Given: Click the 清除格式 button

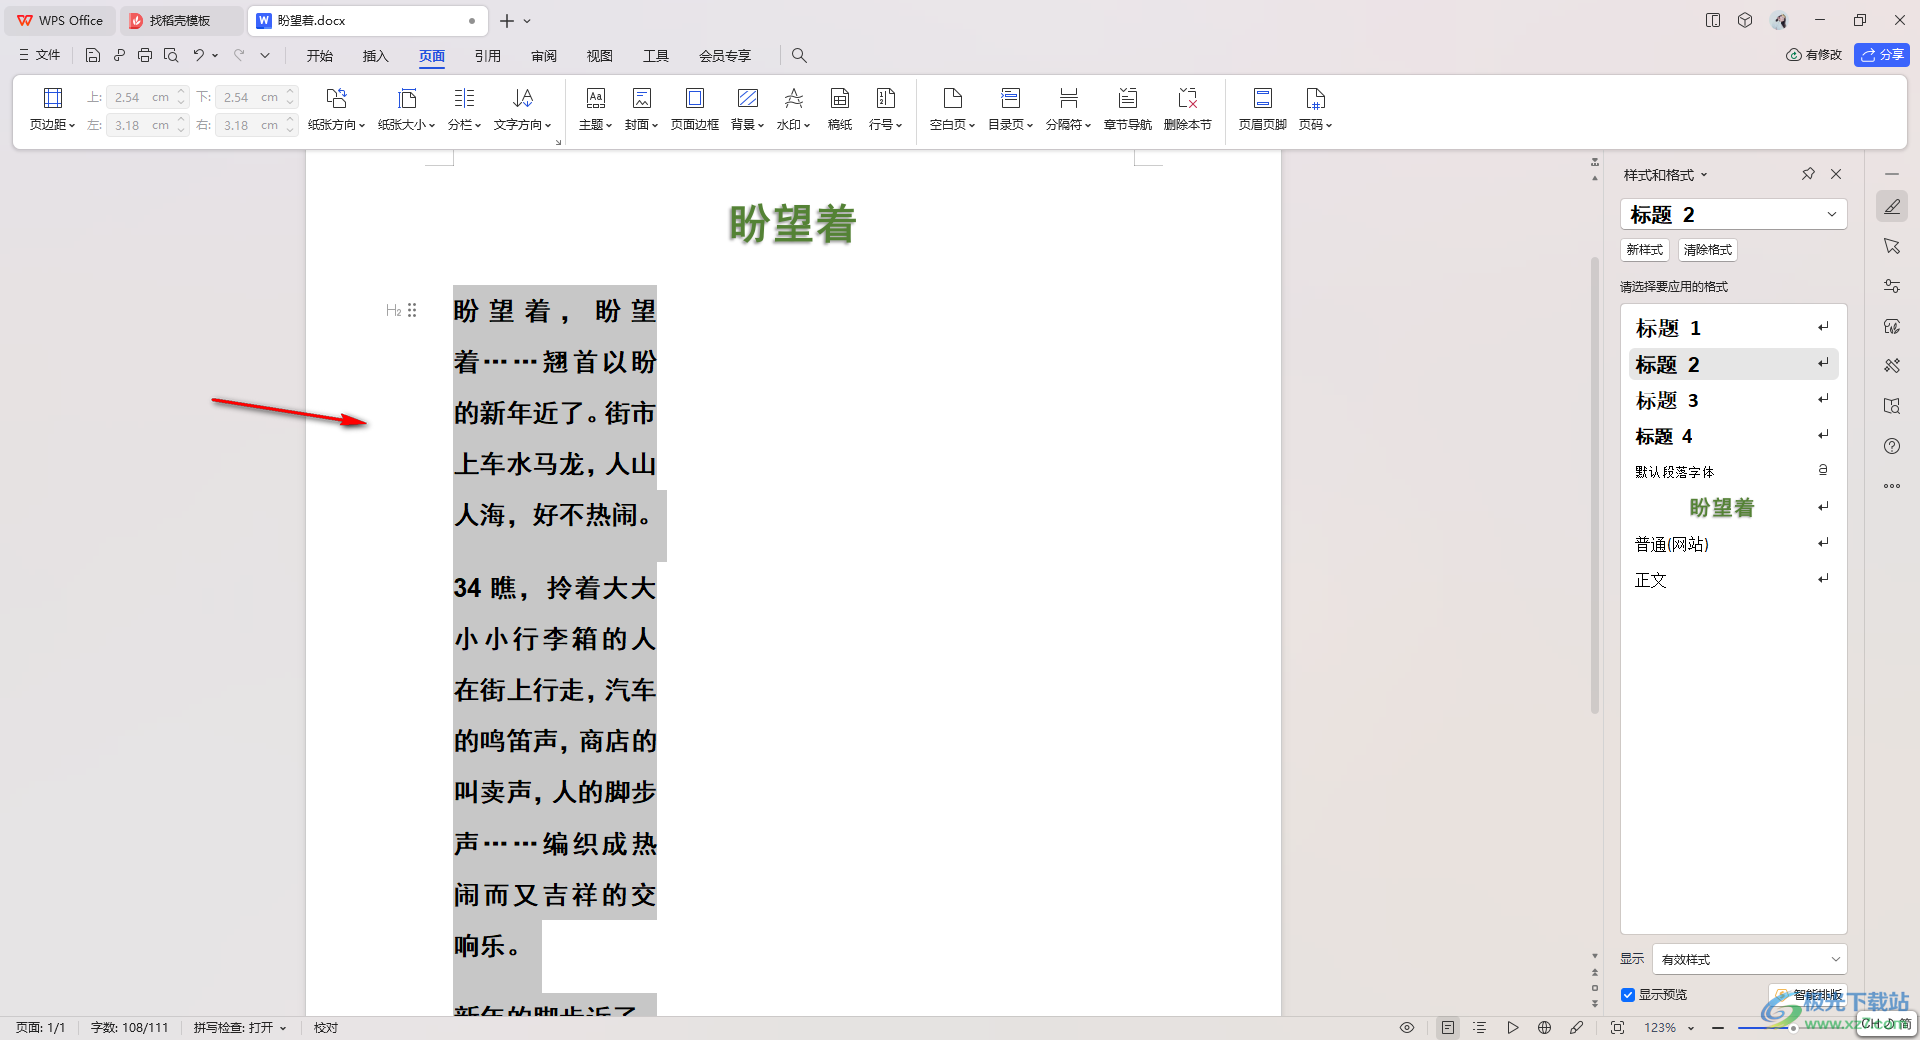Looking at the screenshot, I should pos(1708,250).
